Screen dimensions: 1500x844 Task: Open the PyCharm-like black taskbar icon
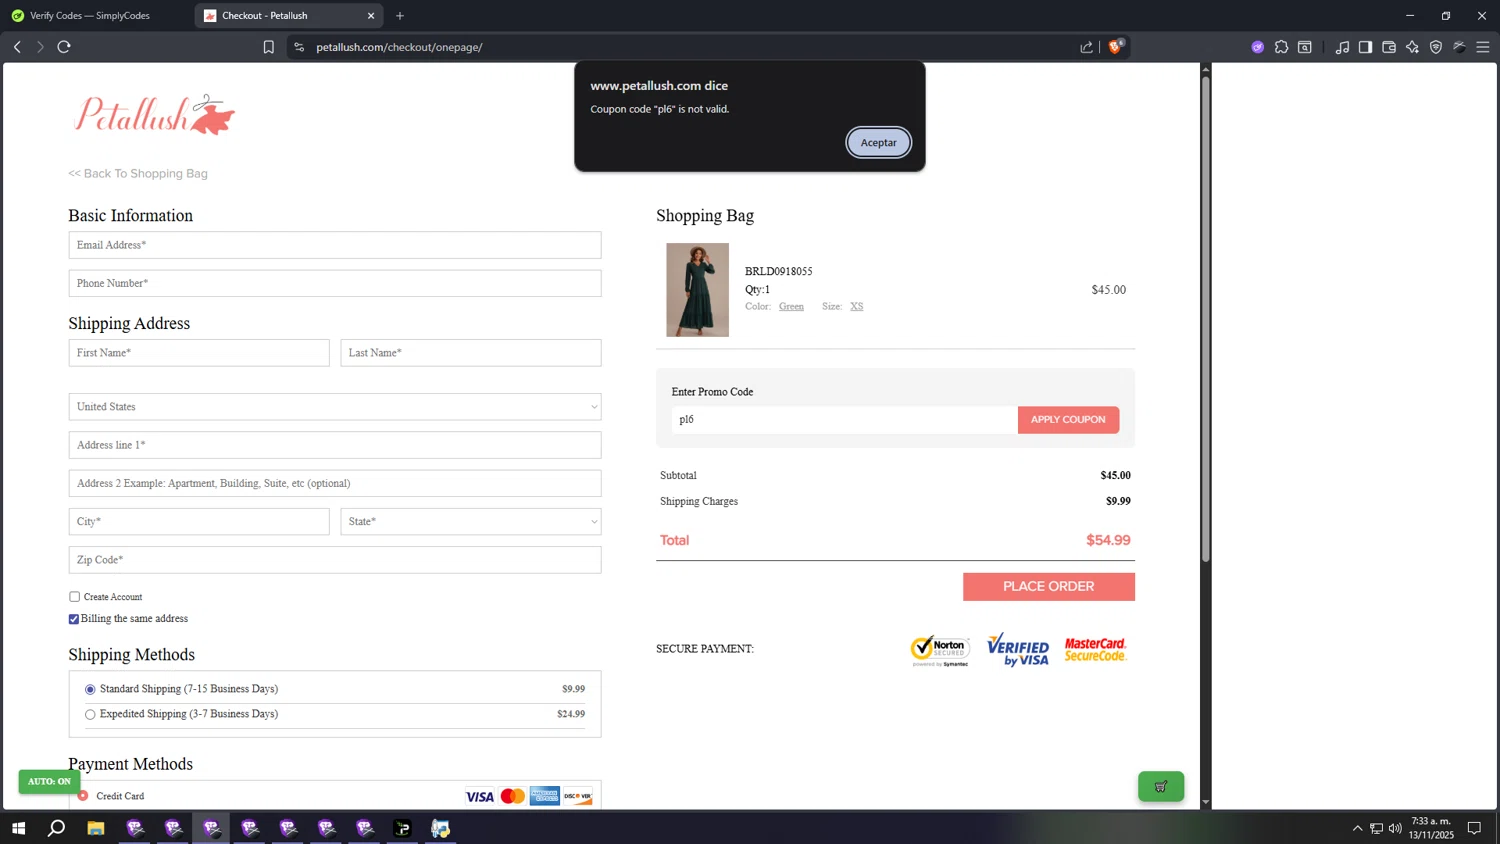[402, 828]
